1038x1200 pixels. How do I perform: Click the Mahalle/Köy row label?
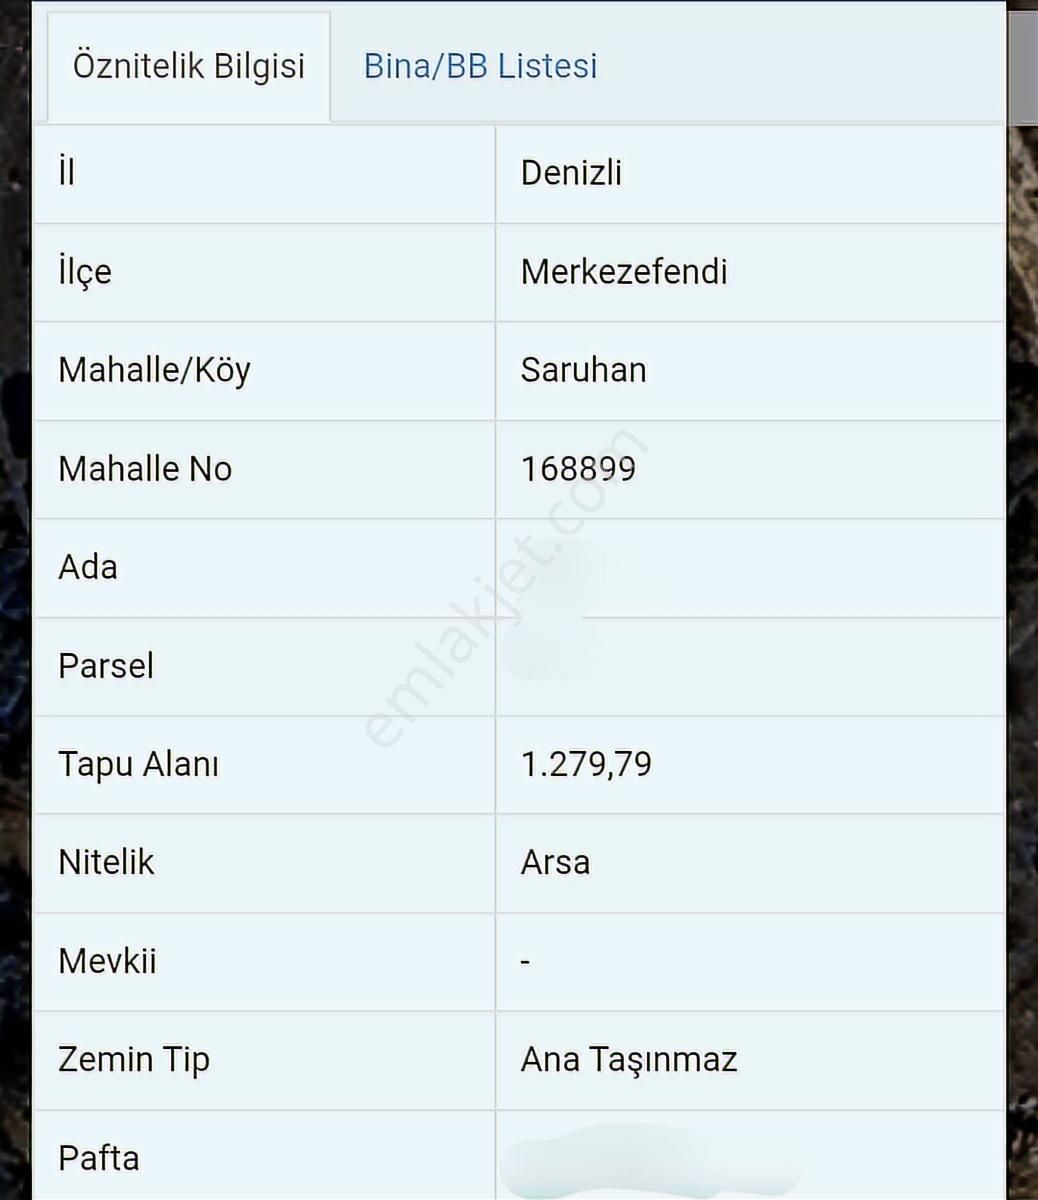click(154, 370)
